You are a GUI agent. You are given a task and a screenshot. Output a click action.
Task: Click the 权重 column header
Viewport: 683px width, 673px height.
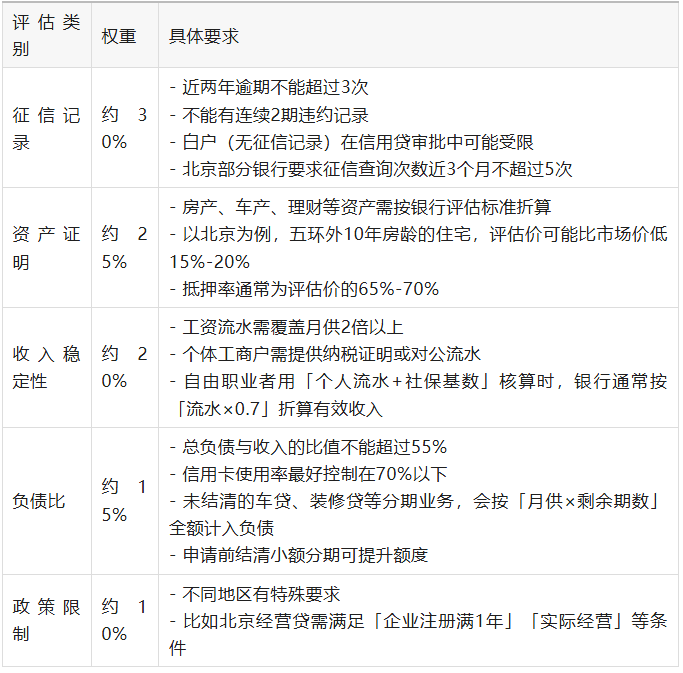click(119, 35)
